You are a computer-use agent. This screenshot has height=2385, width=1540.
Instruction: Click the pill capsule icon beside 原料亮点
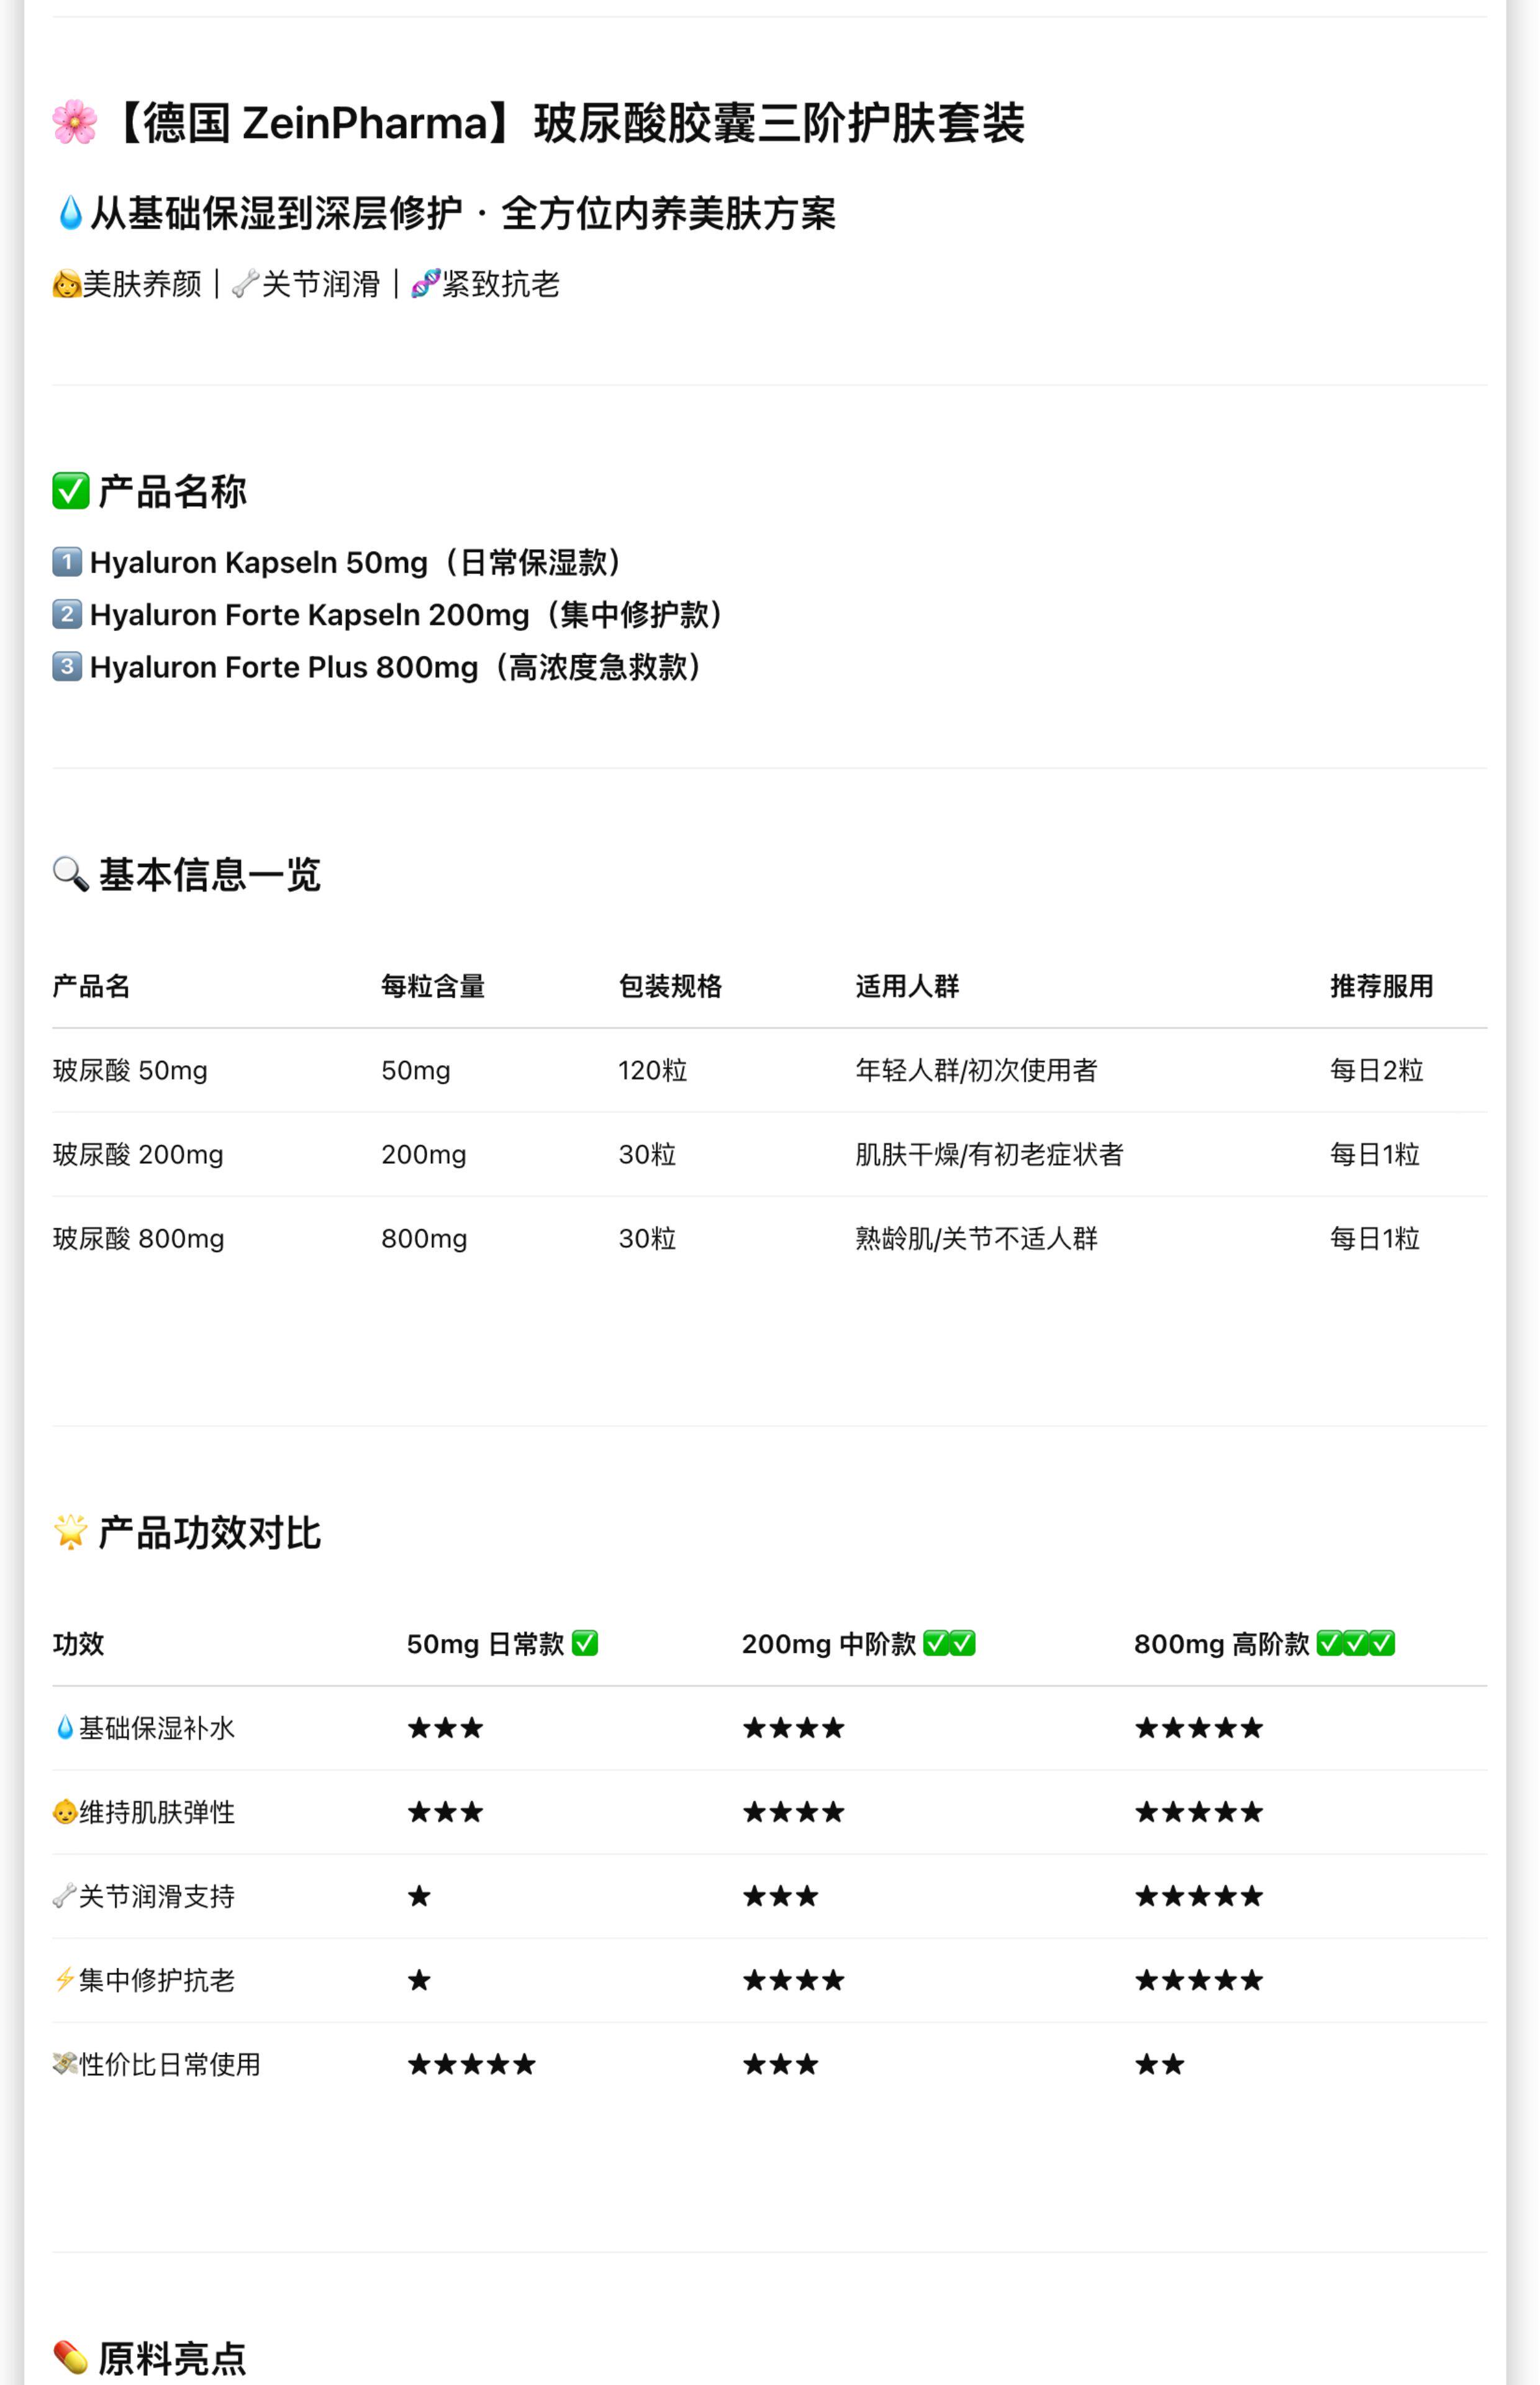coord(71,2357)
